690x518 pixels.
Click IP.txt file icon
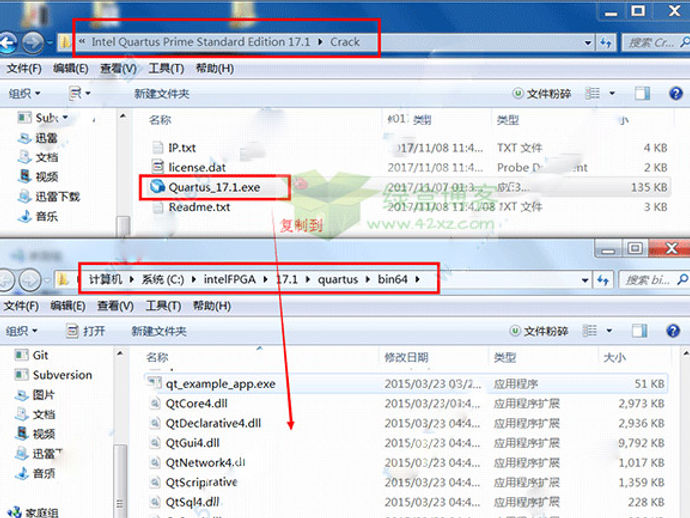[x=158, y=147]
